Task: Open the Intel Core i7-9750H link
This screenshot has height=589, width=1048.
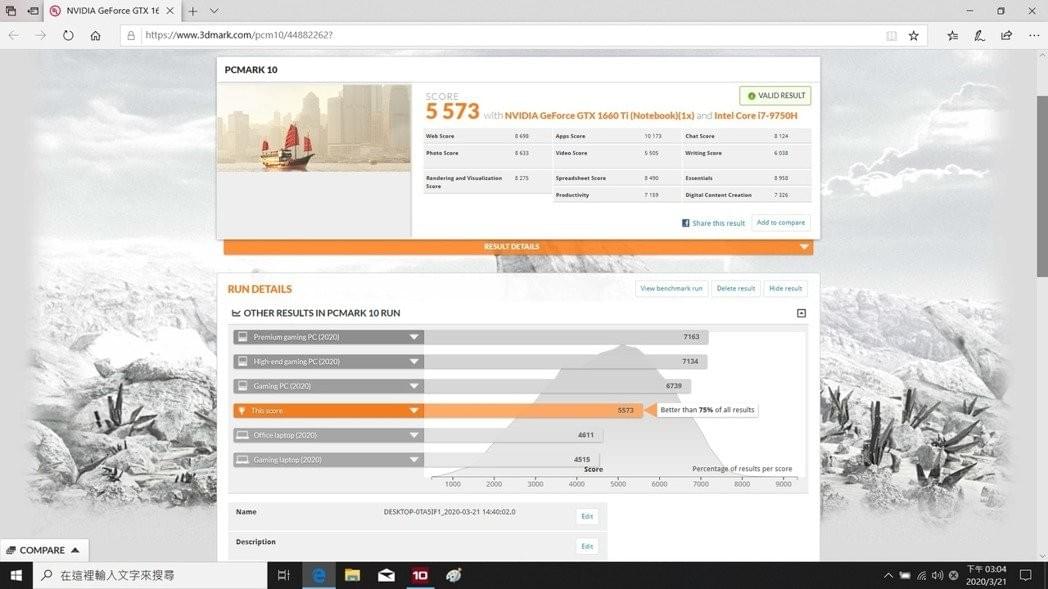Action: pyautogui.click(x=755, y=116)
